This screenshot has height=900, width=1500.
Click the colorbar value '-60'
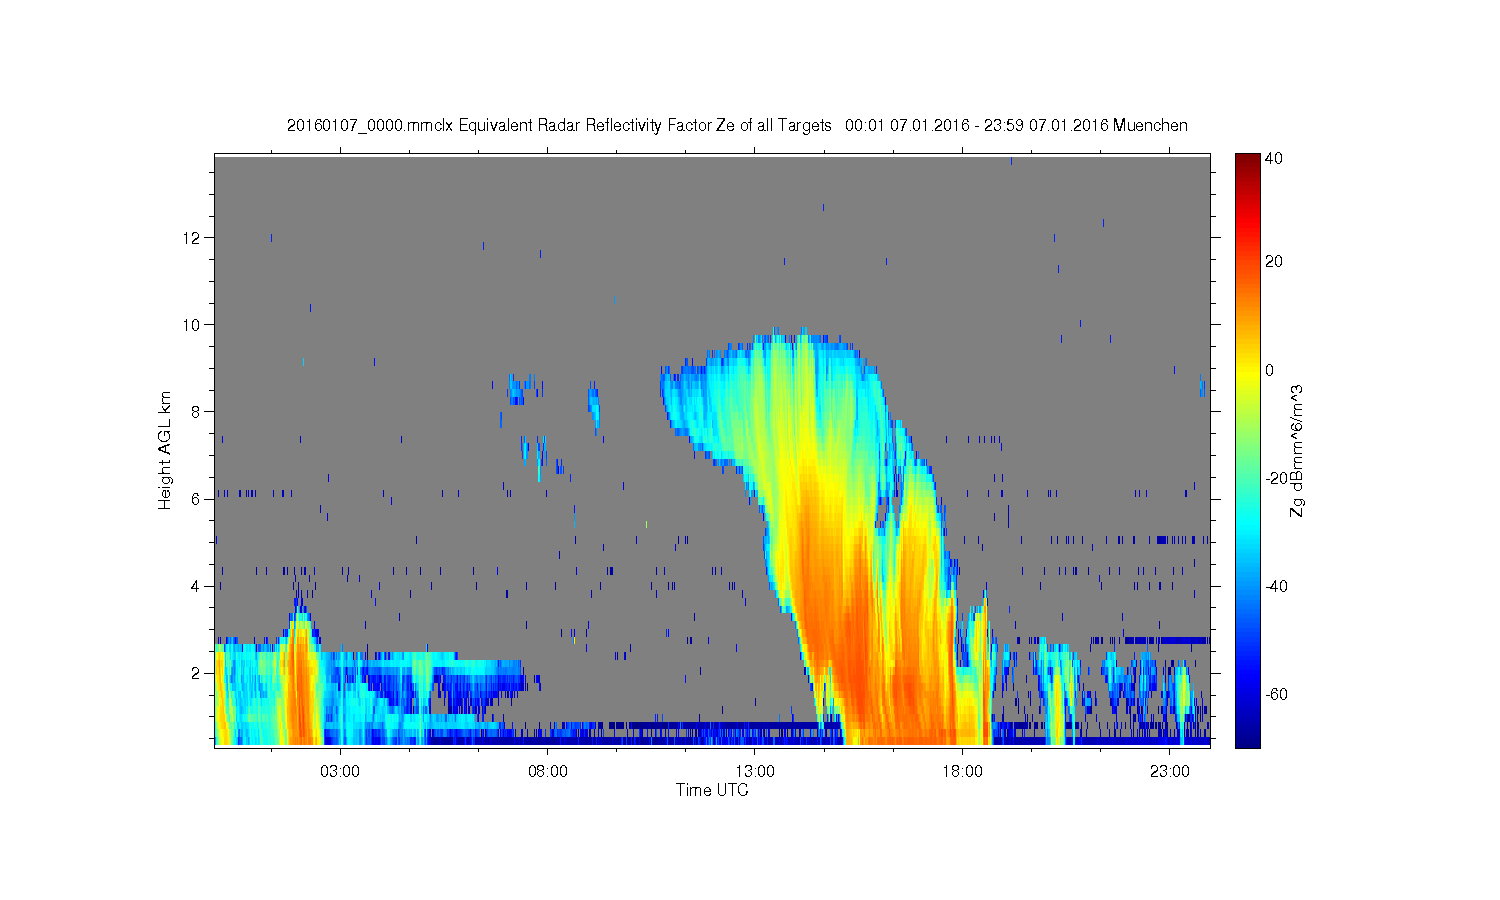pyautogui.click(x=1276, y=694)
